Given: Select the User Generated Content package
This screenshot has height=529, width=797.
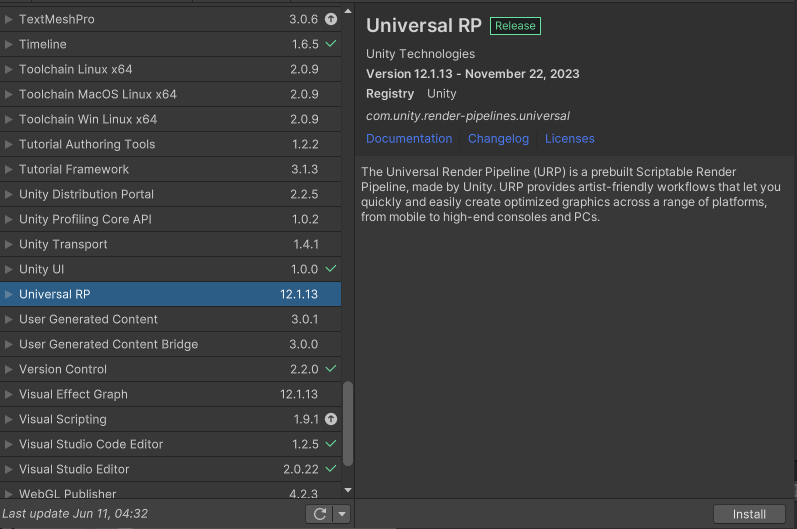Looking at the screenshot, I should click(x=170, y=319).
